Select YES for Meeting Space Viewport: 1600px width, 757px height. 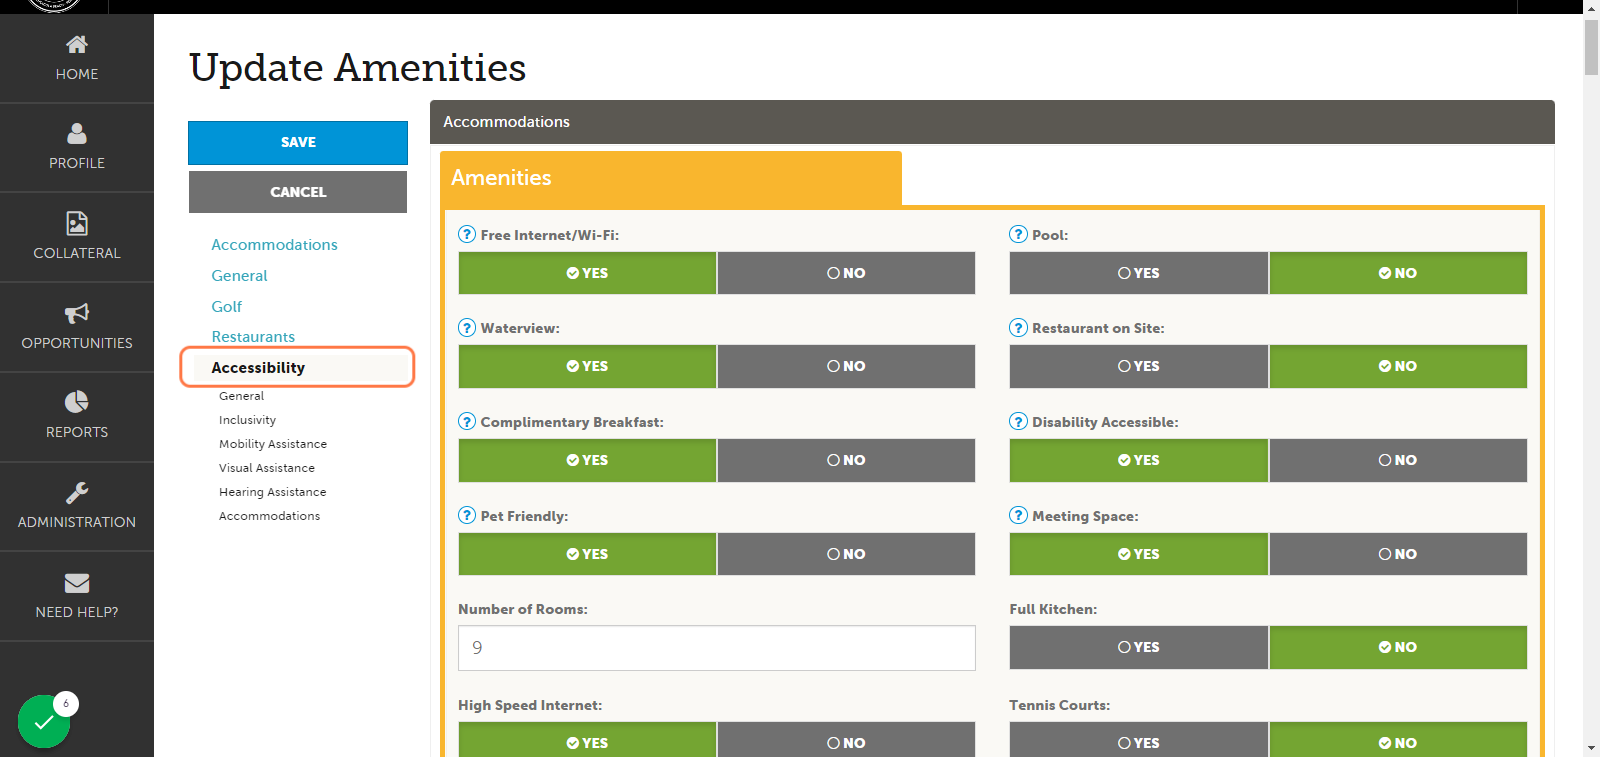(x=1139, y=554)
